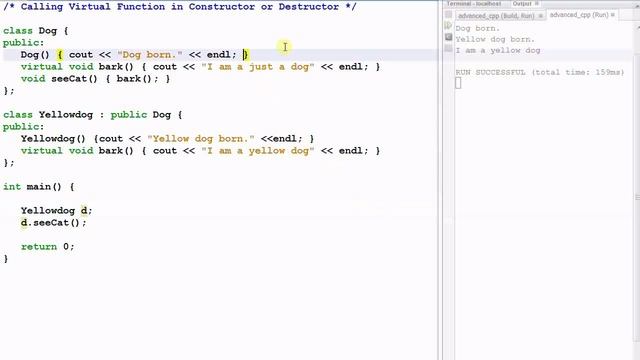Click the 'Yellowdog d;' declaration
The width and height of the screenshot is (640, 360).
click(57, 211)
